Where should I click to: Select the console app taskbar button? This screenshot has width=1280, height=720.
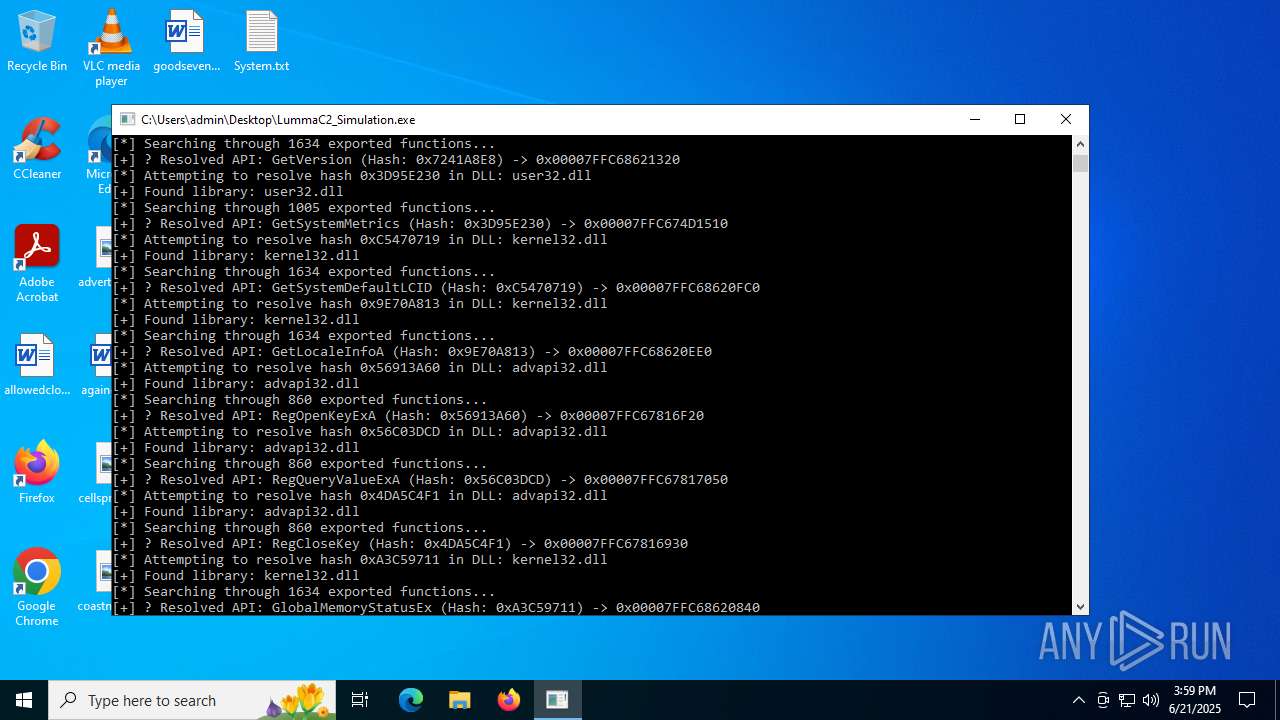tap(557, 700)
